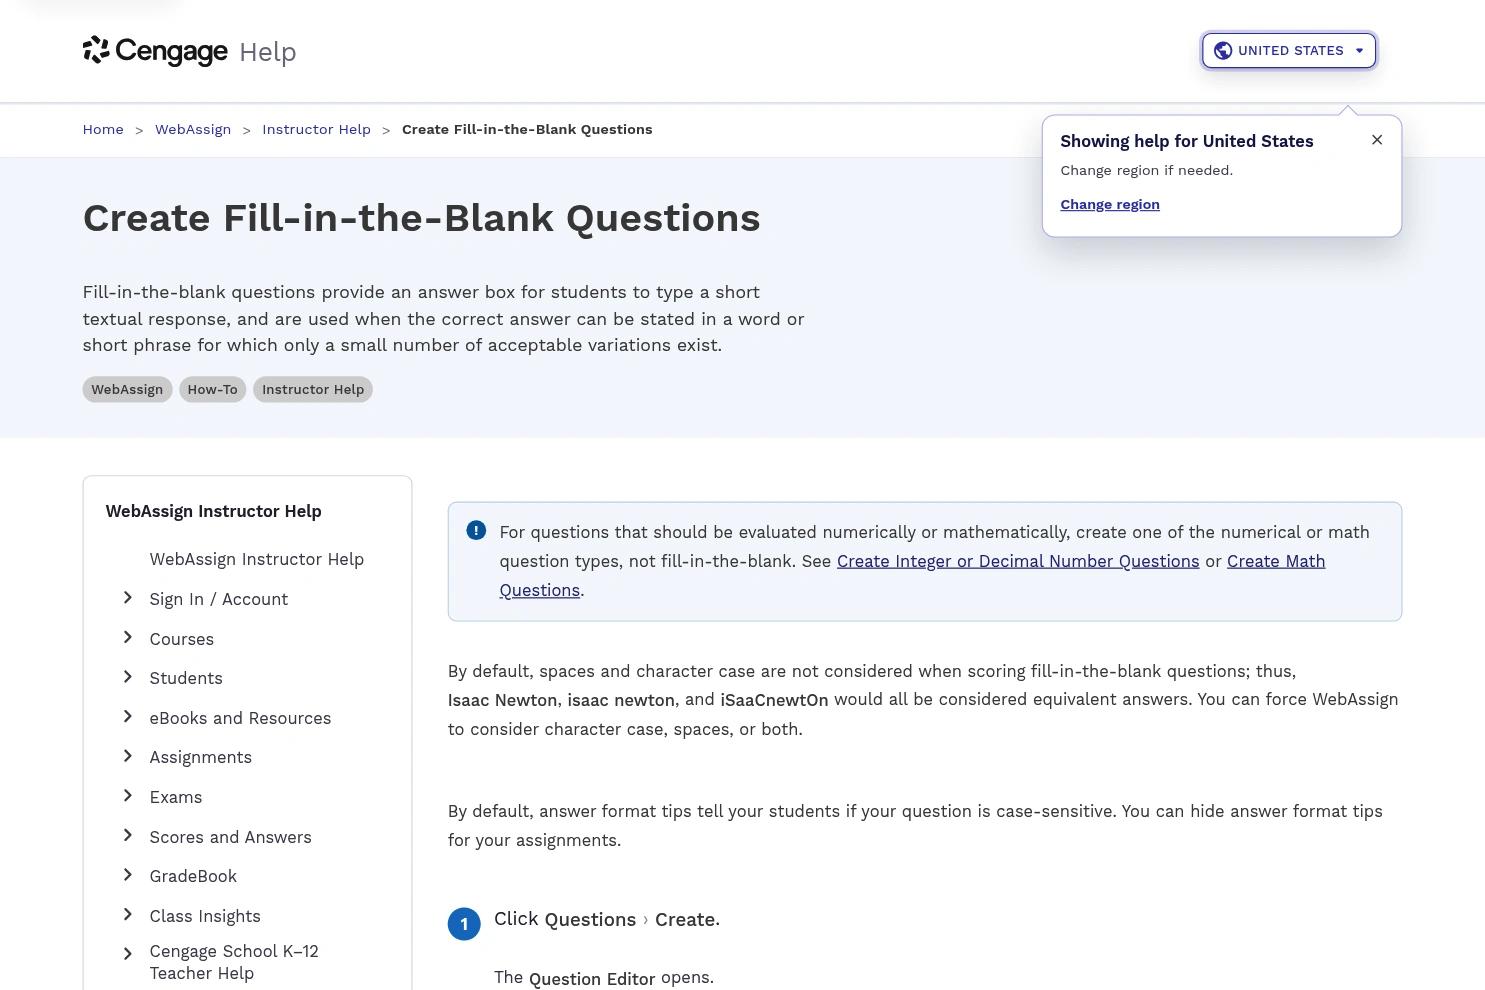Click the Instructor Help tag pill
The image size is (1485, 990).
tap(313, 389)
